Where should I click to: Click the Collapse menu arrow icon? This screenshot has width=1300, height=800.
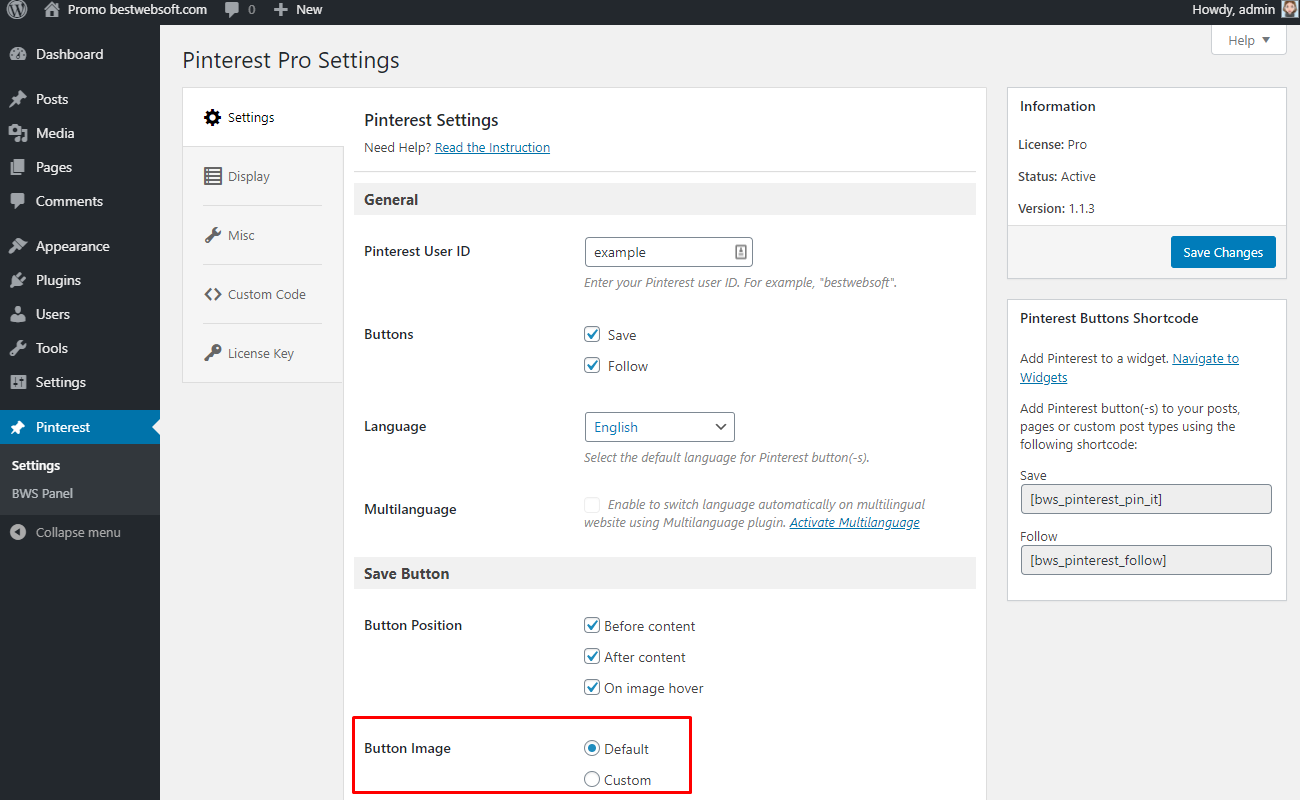click(18, 532)
